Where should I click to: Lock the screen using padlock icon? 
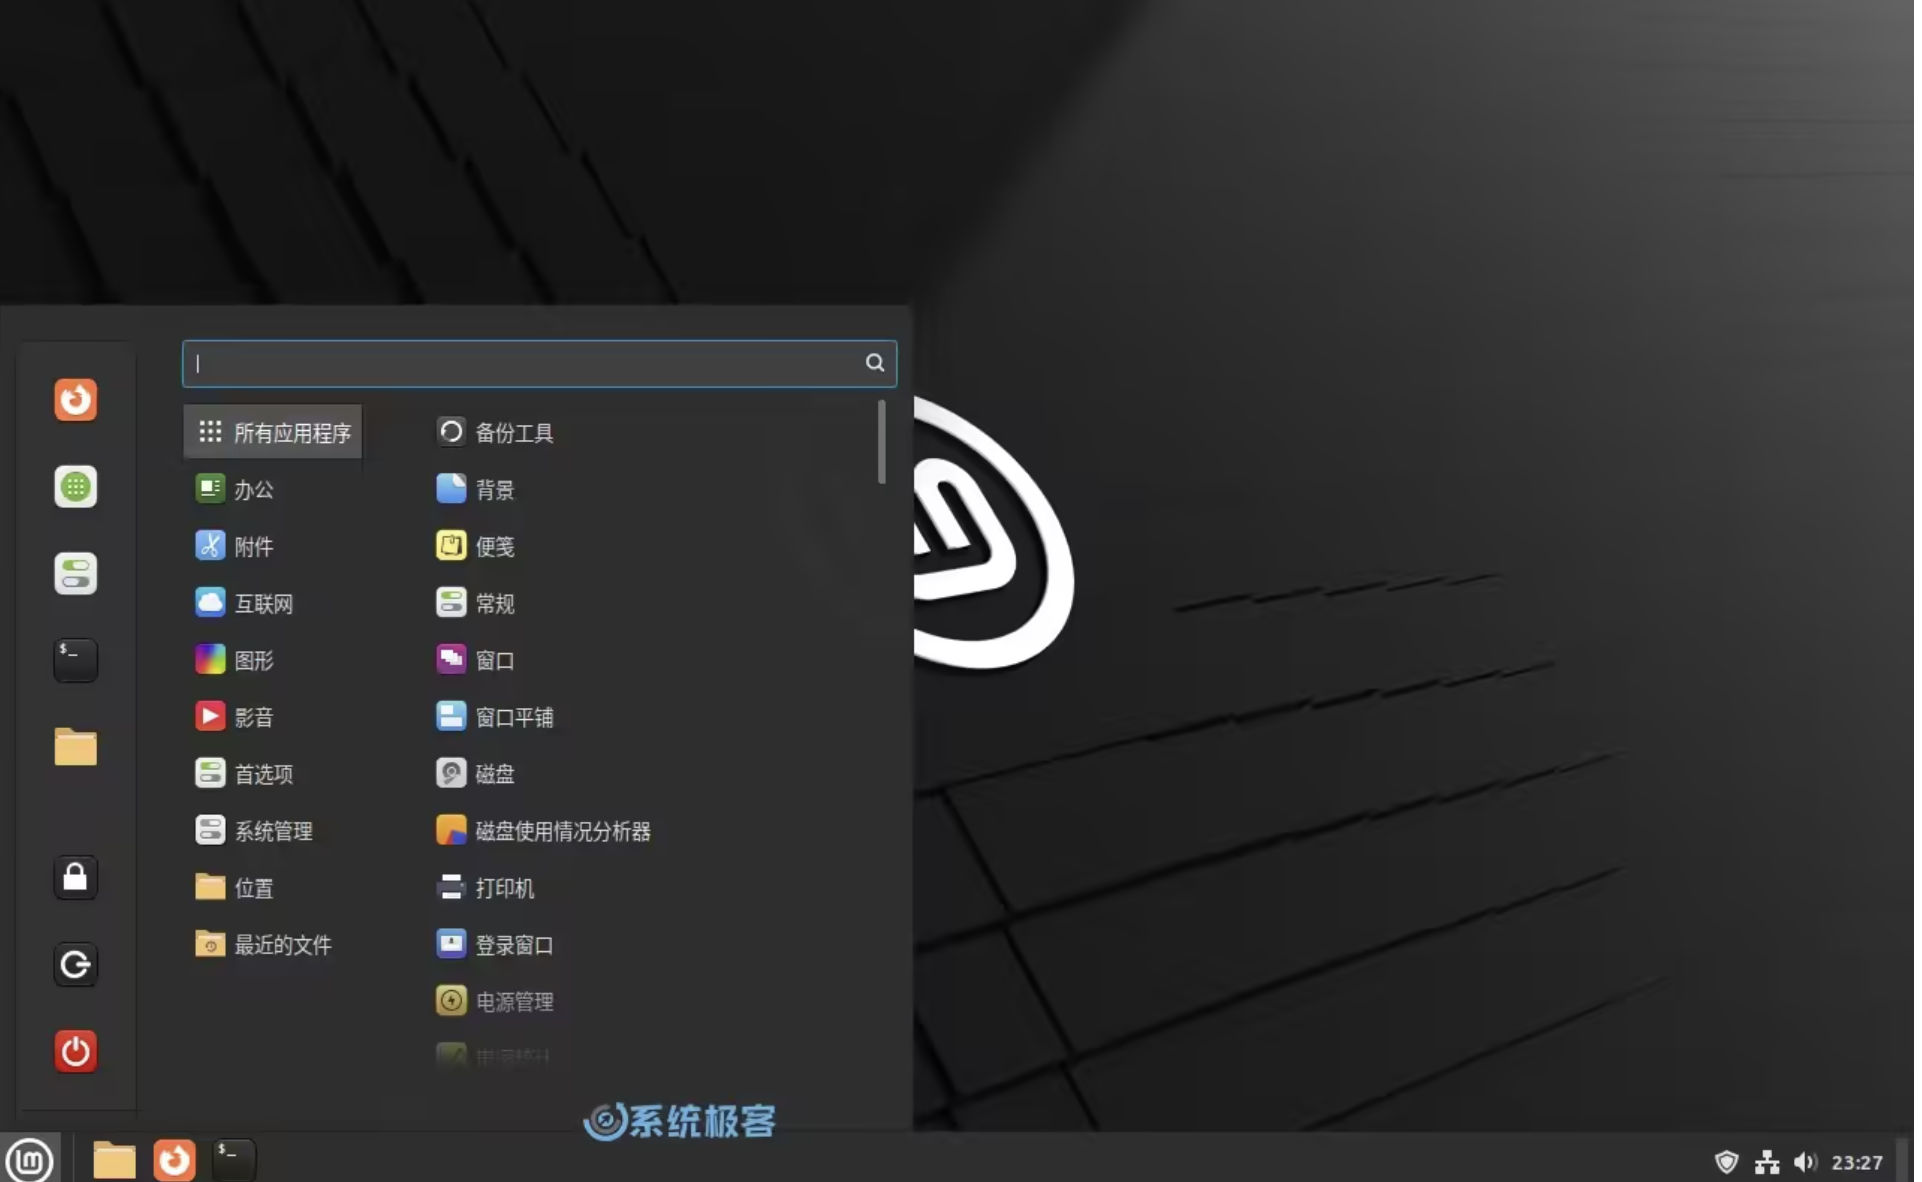pos(75,877)
